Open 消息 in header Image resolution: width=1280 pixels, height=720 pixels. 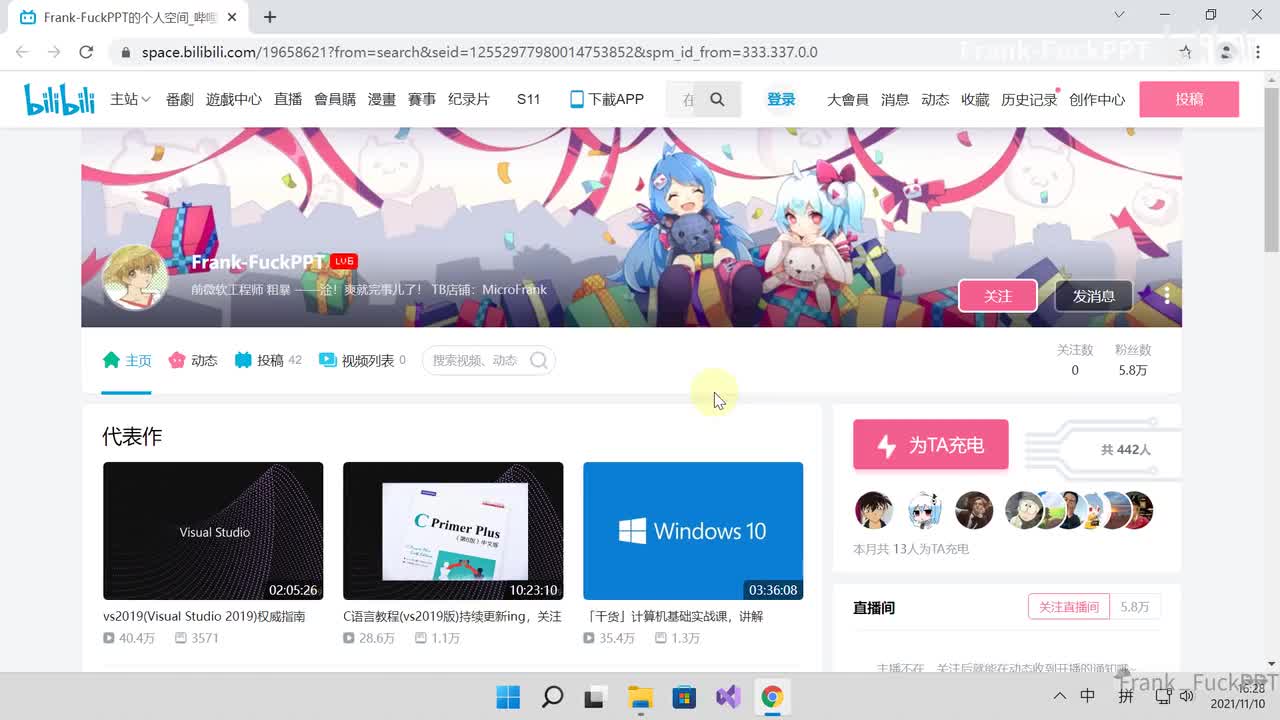pyautogui.click(x=895, y=99)
